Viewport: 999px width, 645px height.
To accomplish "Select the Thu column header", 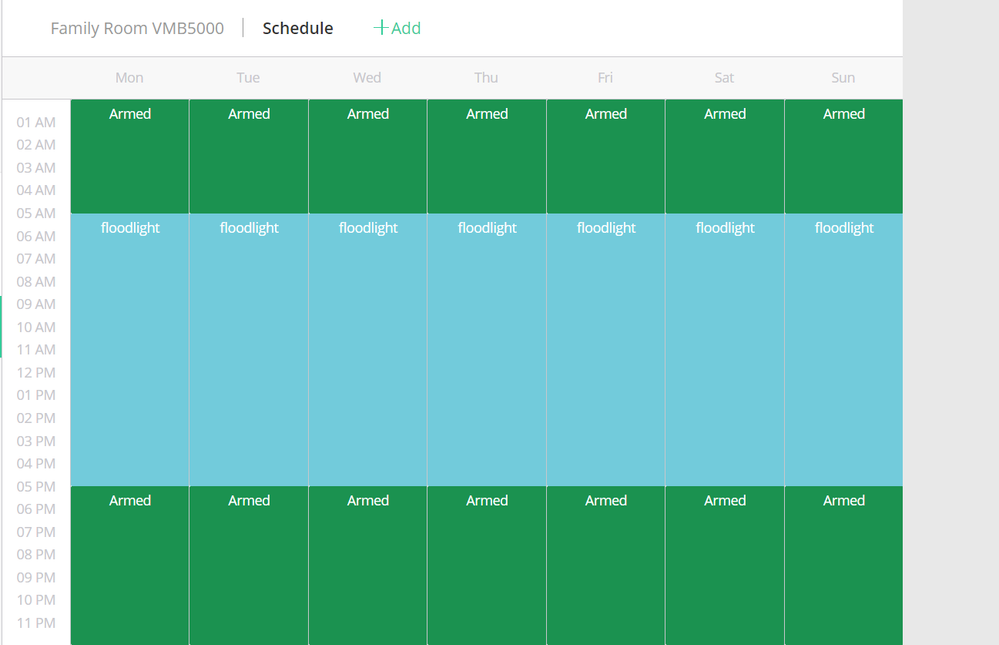I will tap(486, 78).
